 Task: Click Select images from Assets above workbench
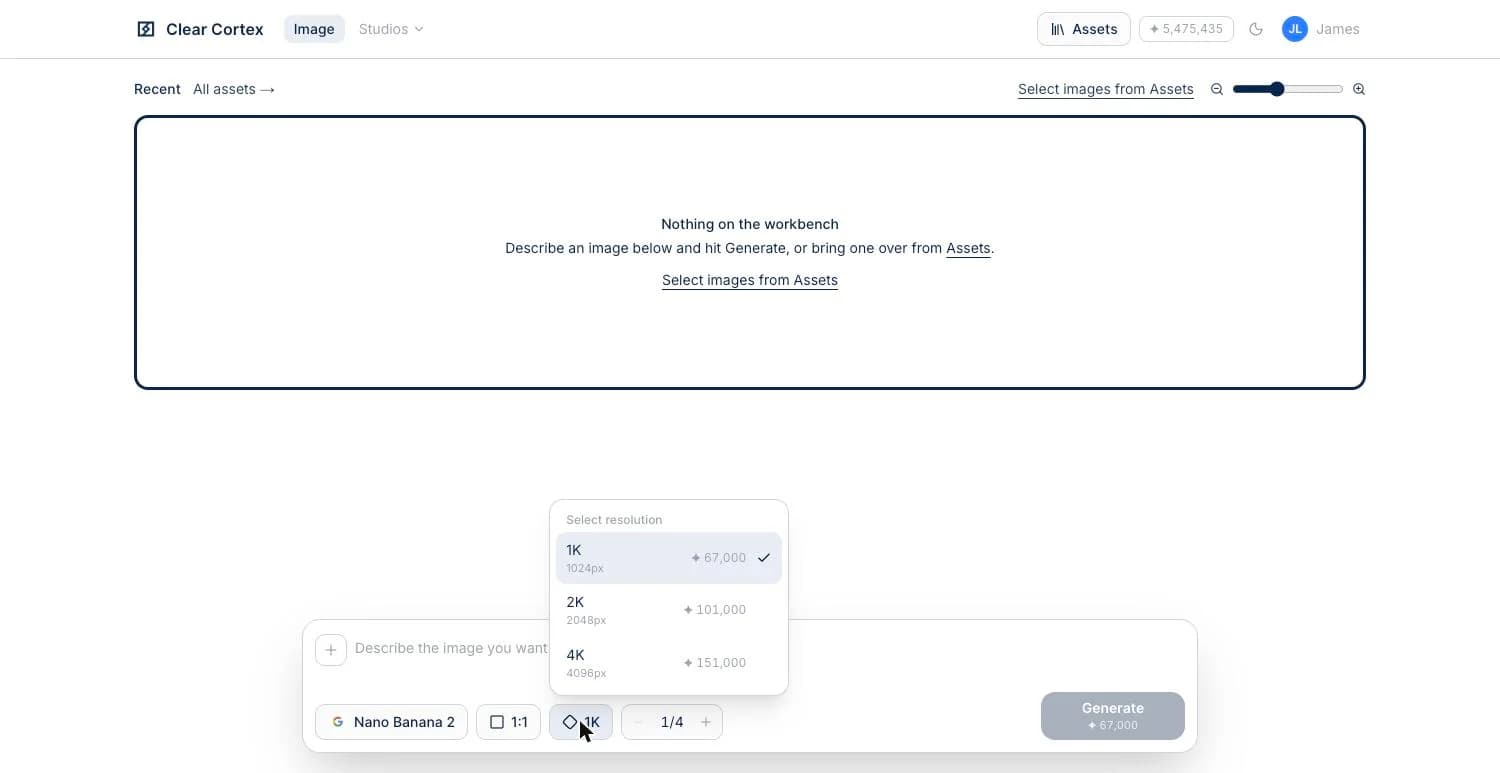[x=1106, y=89]
